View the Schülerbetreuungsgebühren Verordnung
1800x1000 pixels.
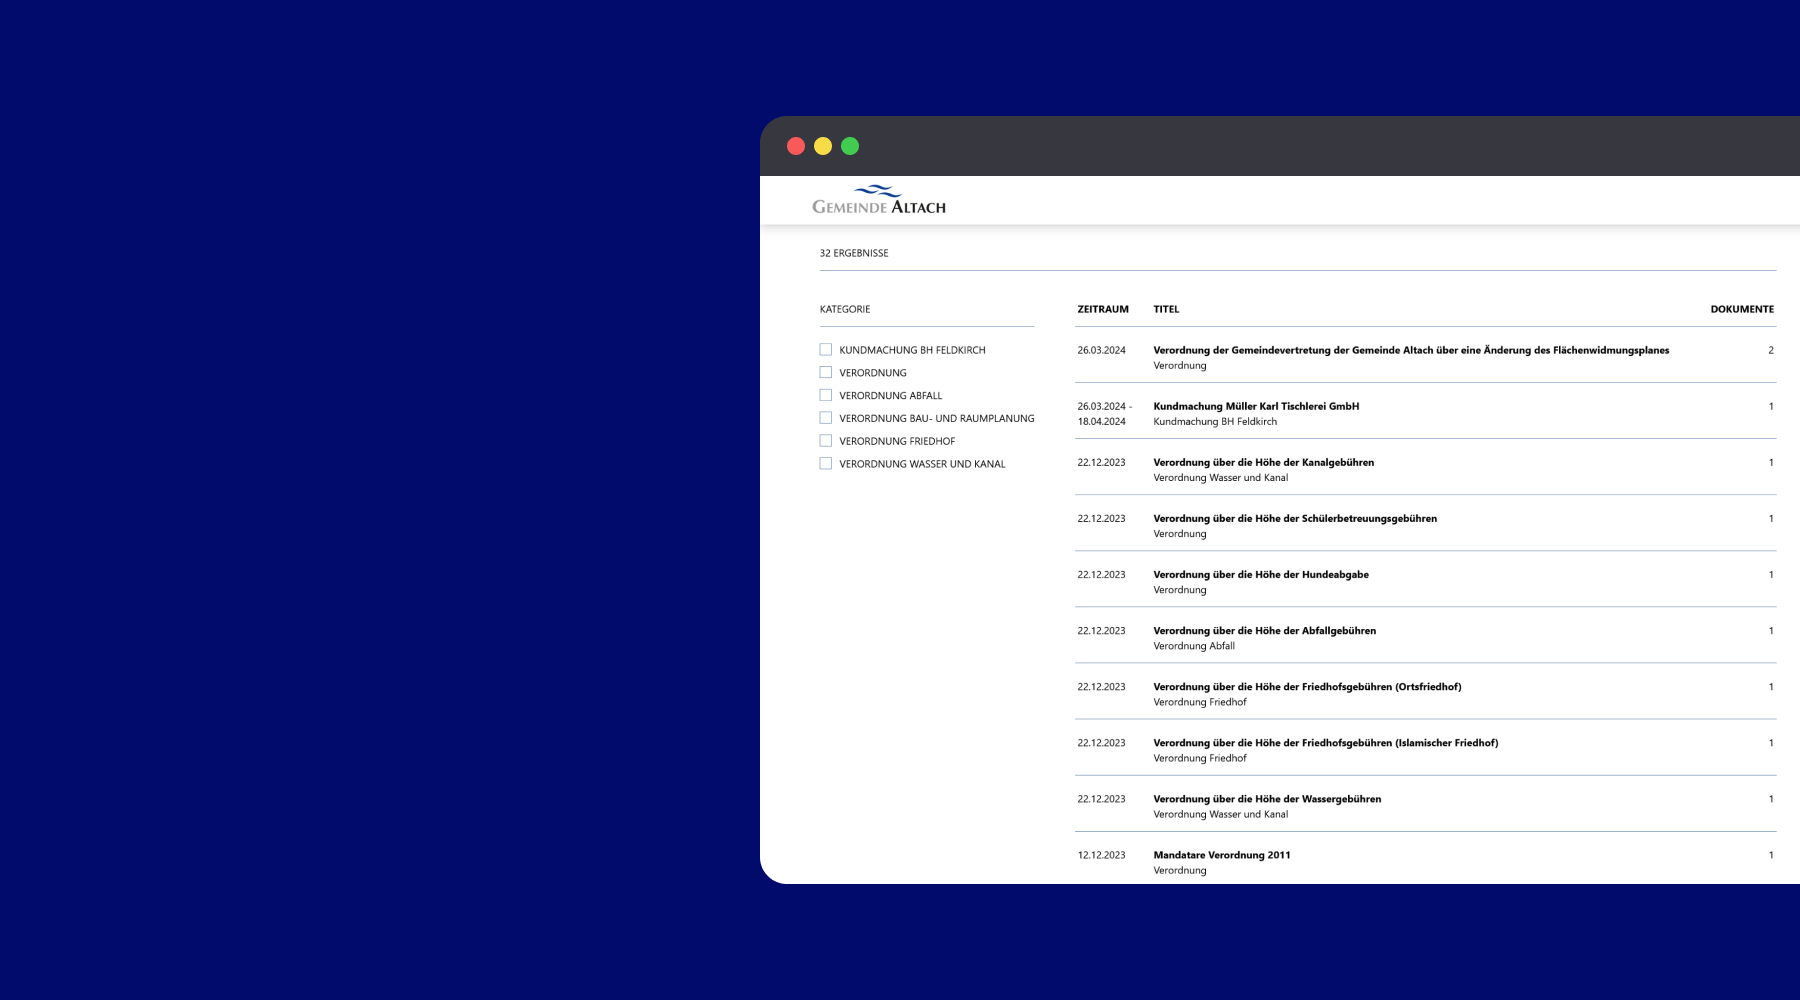(x=1294, y=518)
